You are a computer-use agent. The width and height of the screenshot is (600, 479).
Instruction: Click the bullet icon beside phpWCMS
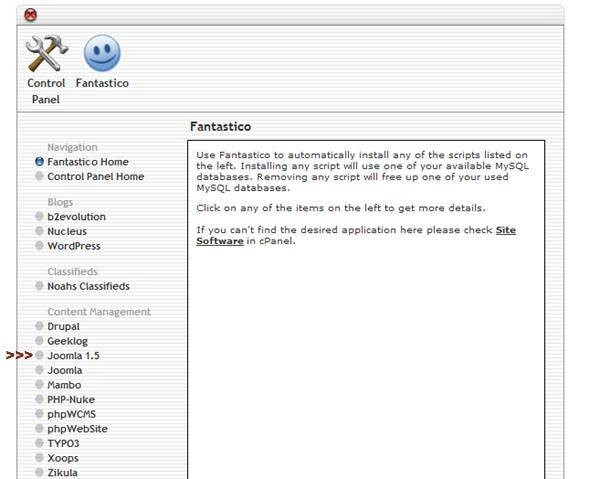click(x=39, y=414)
